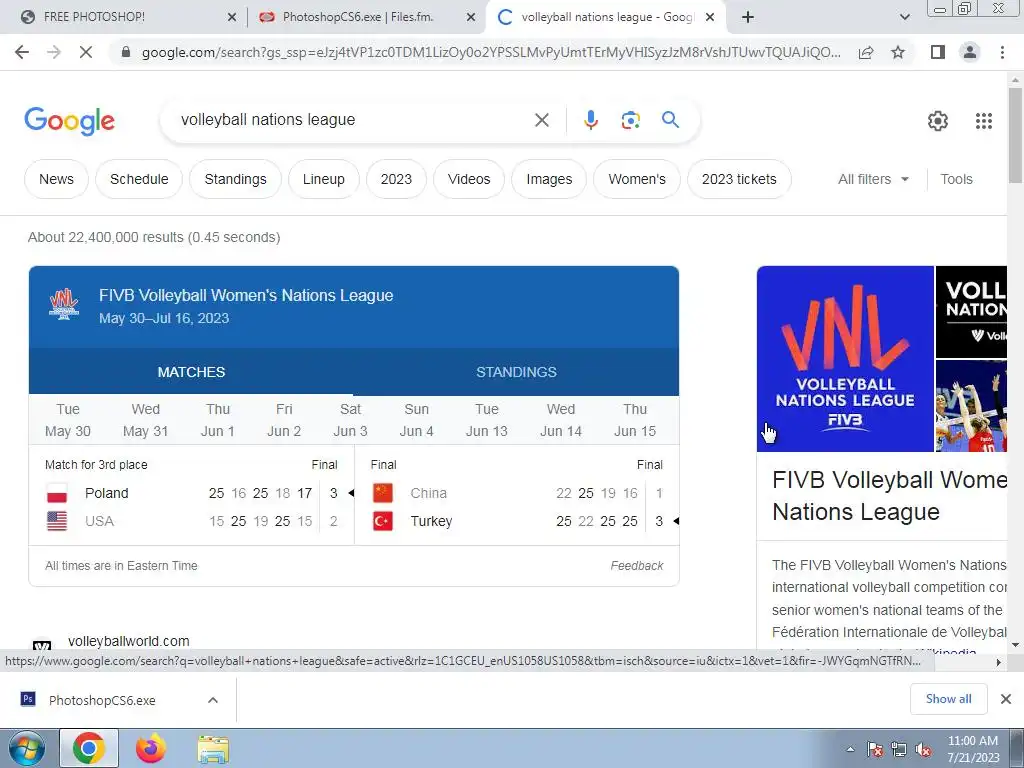Image resolution: width=1024 pixels, height=768 pixels.
Task: Show hidden system tray icons
Action: (850, 750)
